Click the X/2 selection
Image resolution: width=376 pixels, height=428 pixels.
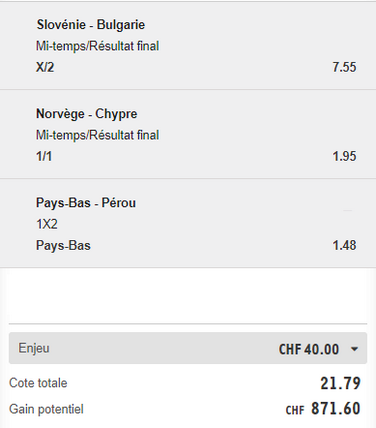pos(45,67)
